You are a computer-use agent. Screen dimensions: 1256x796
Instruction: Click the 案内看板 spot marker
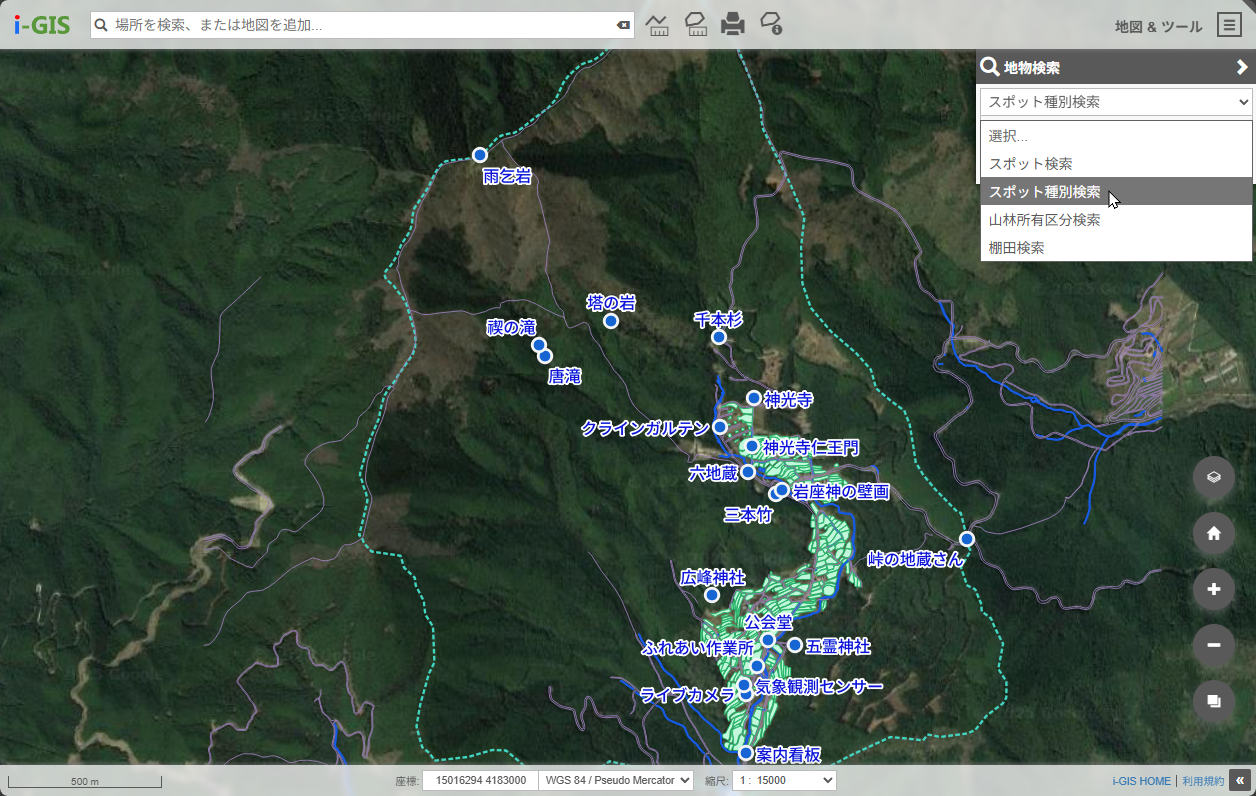(x=746, y=753)
